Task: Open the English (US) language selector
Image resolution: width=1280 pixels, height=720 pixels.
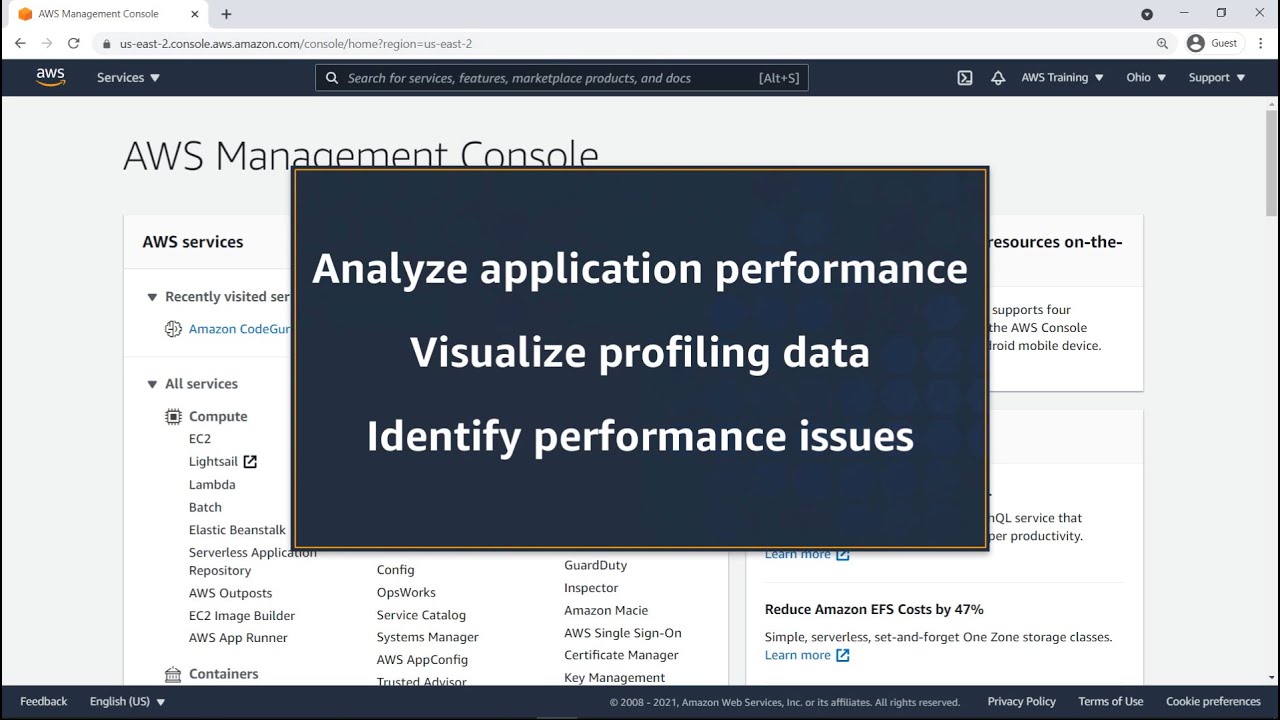Action: [127, 702]
